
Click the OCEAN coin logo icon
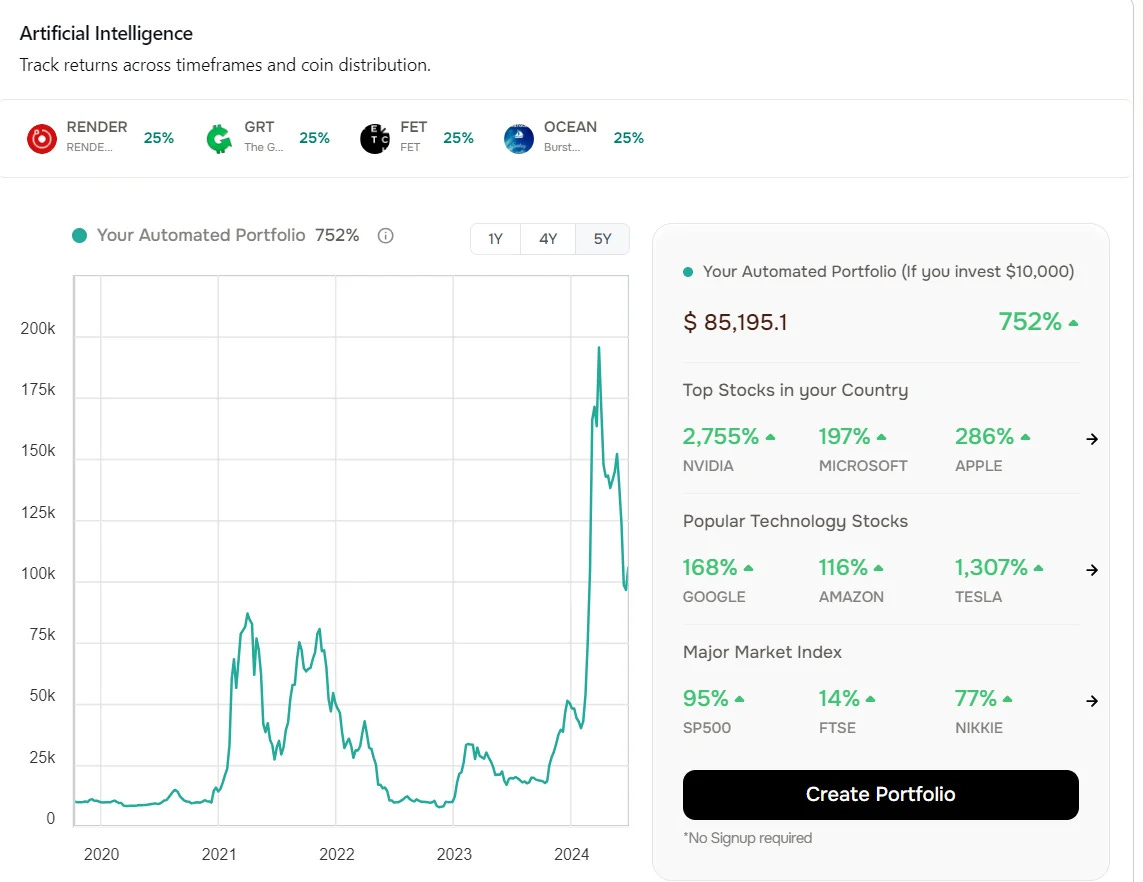coord(518,138)
